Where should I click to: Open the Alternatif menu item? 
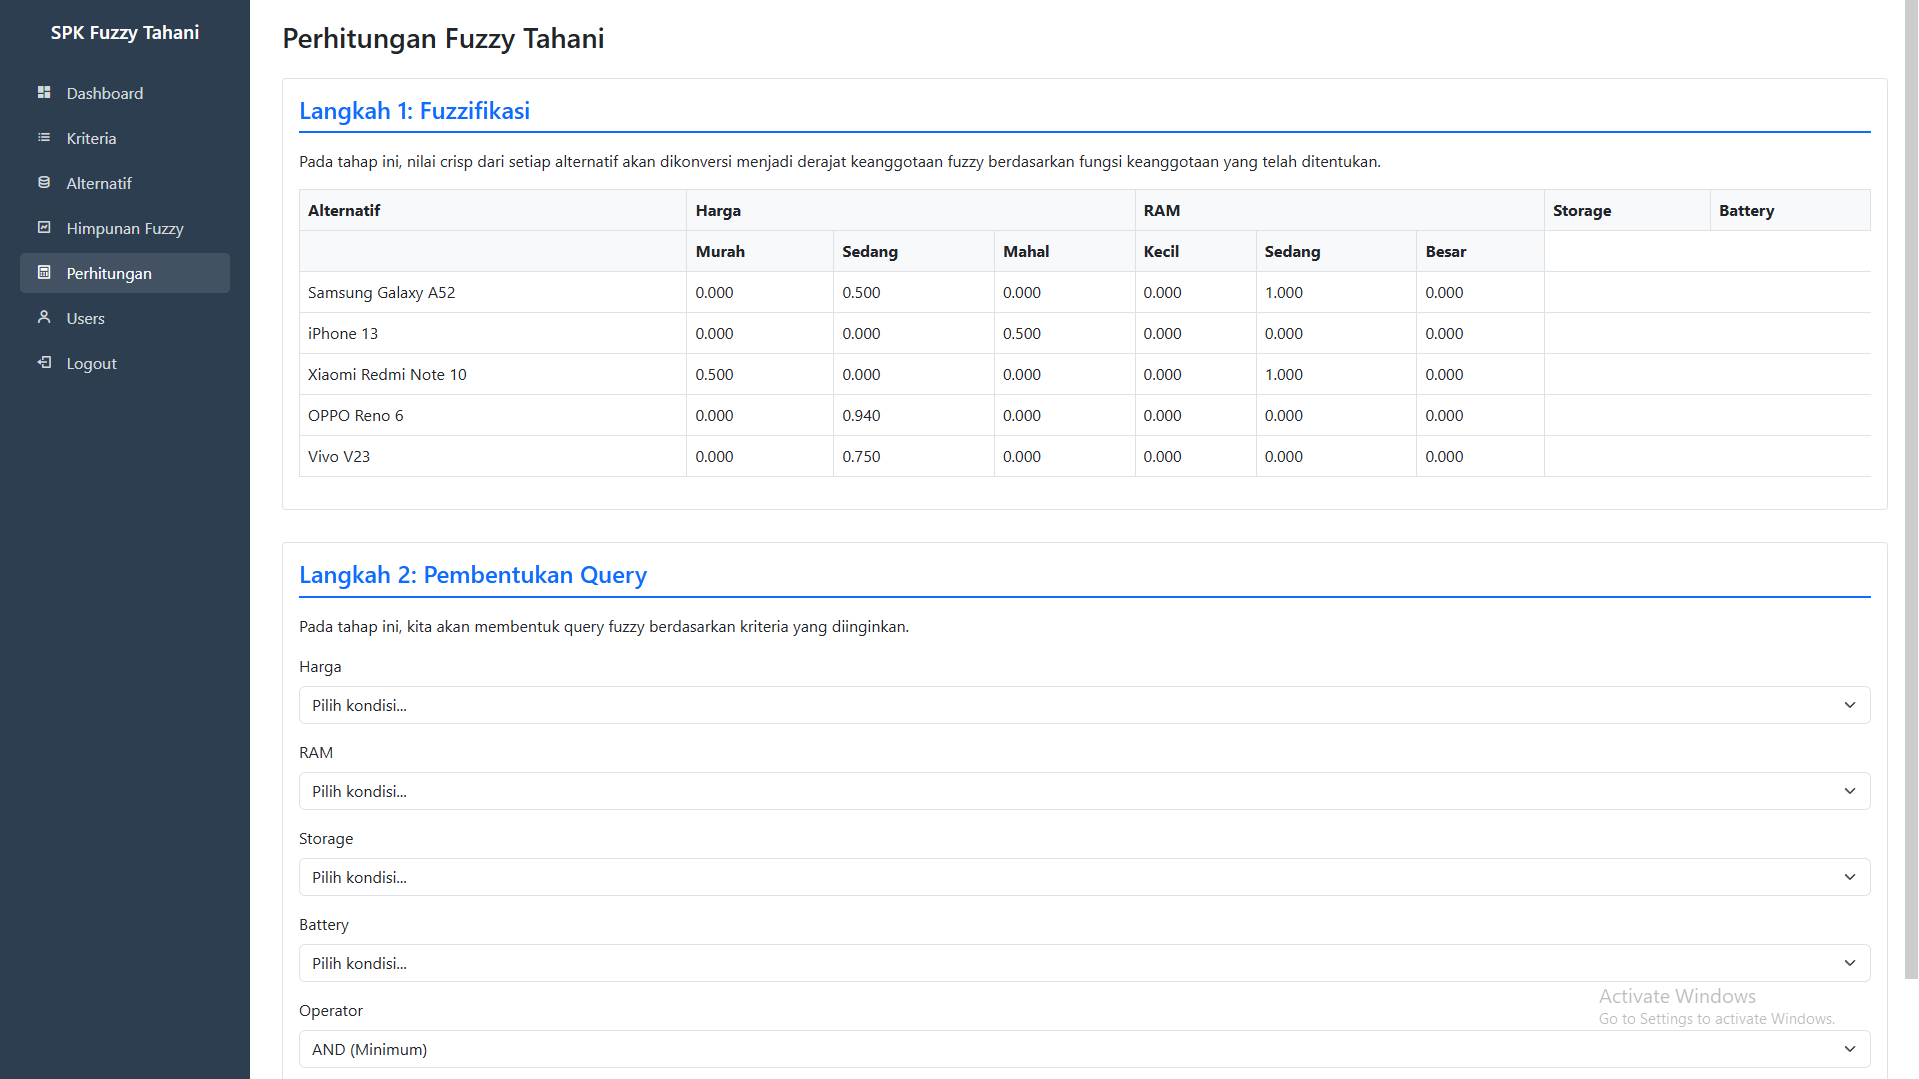[x=125, y=183]
